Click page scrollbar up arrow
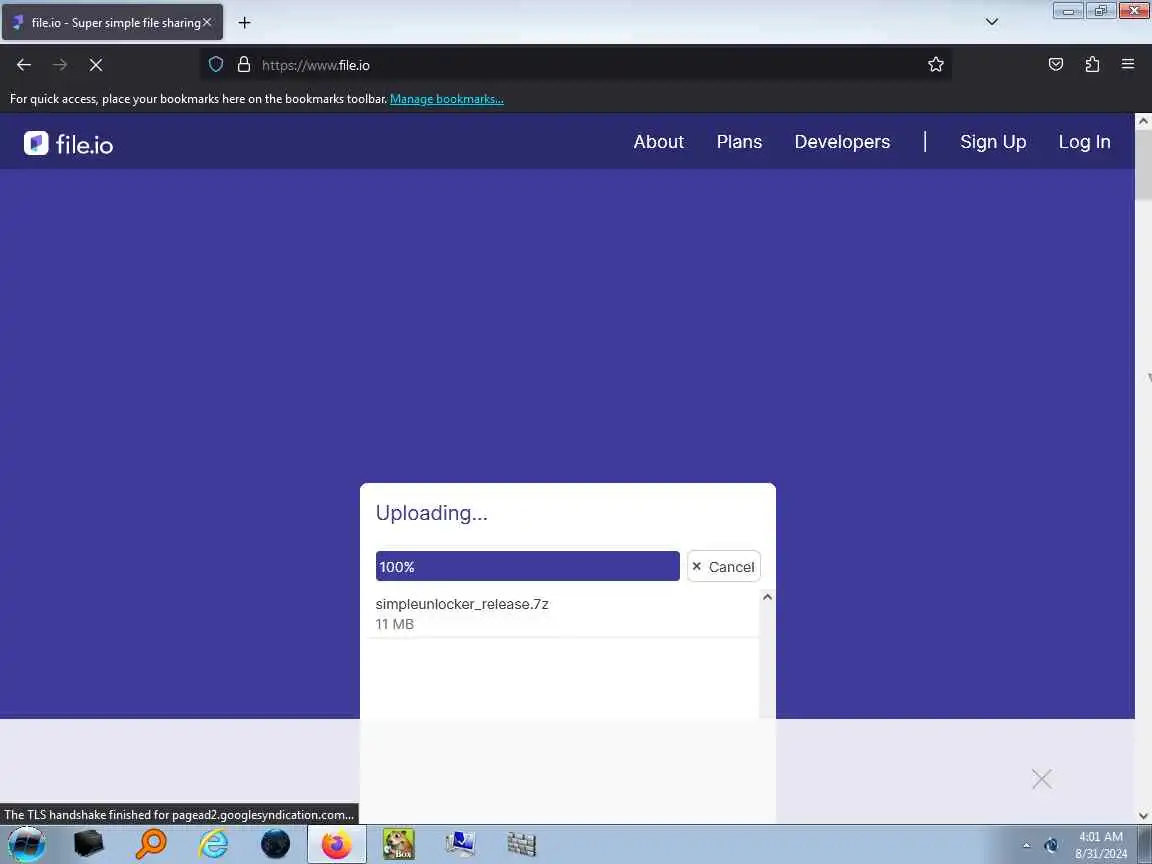The image size is (1152, 864). [x=1143, y=121]
